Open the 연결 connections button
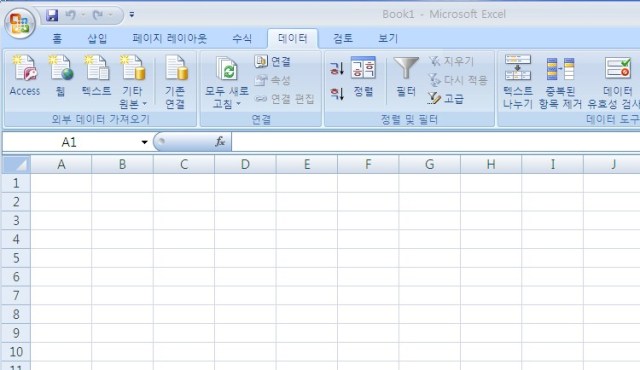This screenshot has width=640, height=370. pos(273,62)
